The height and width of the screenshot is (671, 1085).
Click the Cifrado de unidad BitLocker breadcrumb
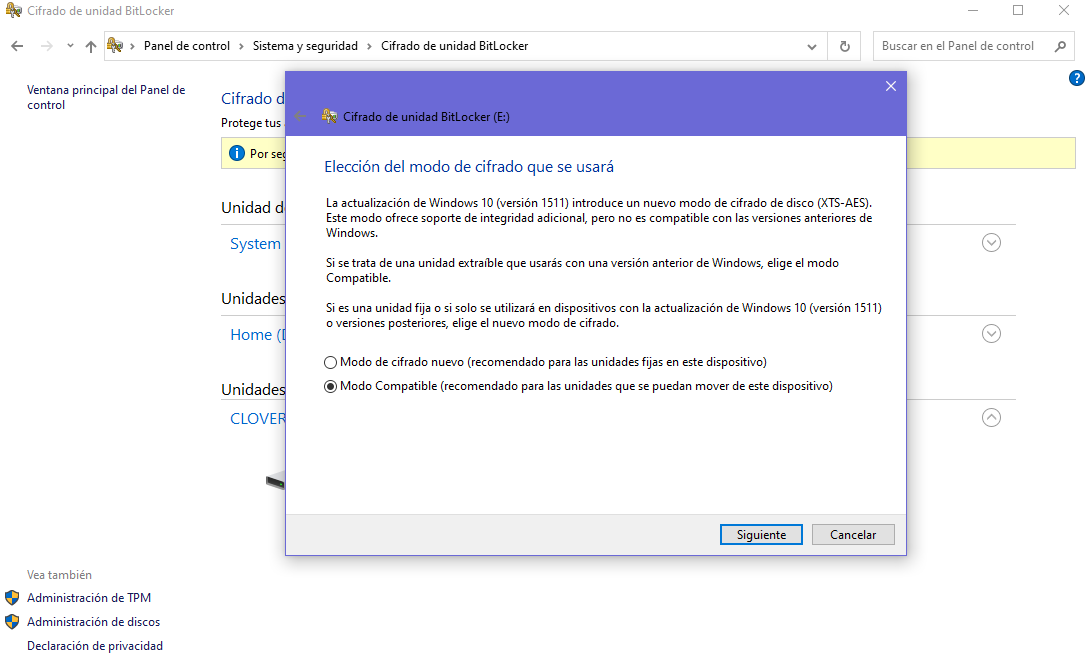[x=455, y=46]
